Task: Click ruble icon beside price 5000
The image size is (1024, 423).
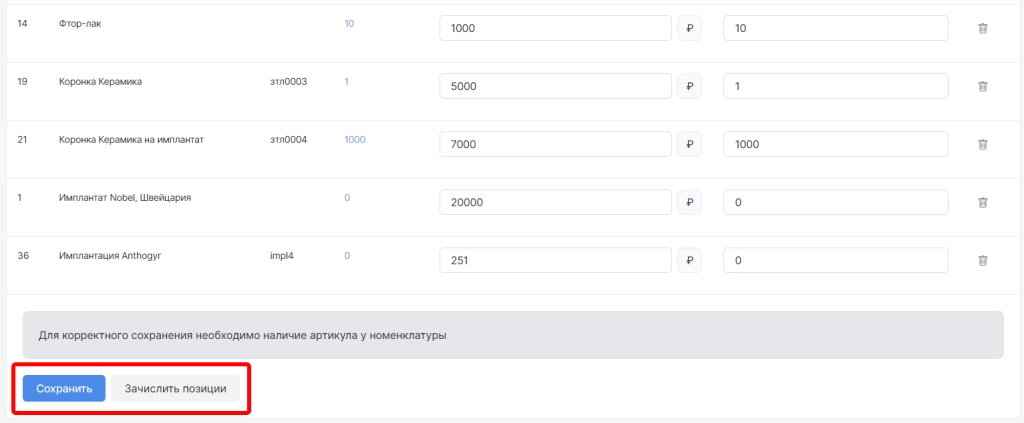Action: (689, 87)
